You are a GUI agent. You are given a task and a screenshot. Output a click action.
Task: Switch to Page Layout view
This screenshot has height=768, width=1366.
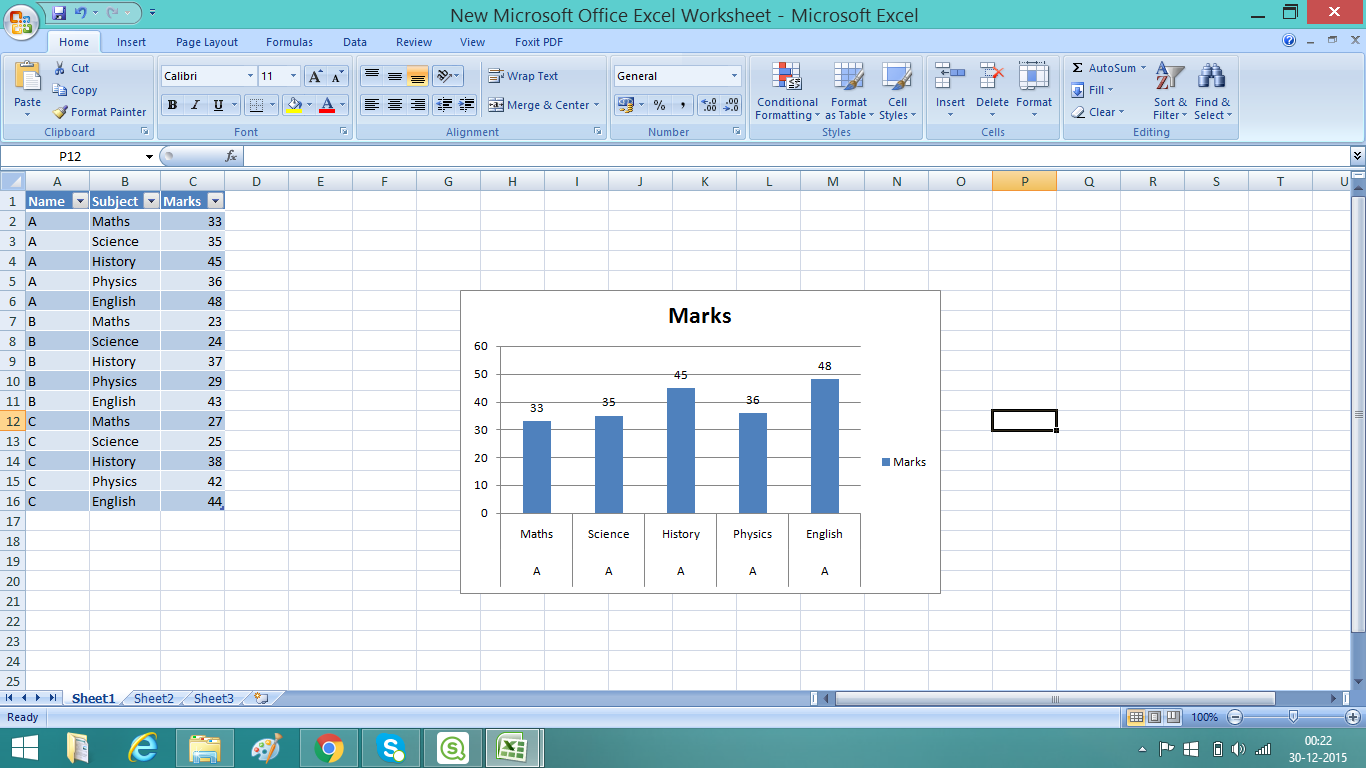click(x=1154, y=717)
